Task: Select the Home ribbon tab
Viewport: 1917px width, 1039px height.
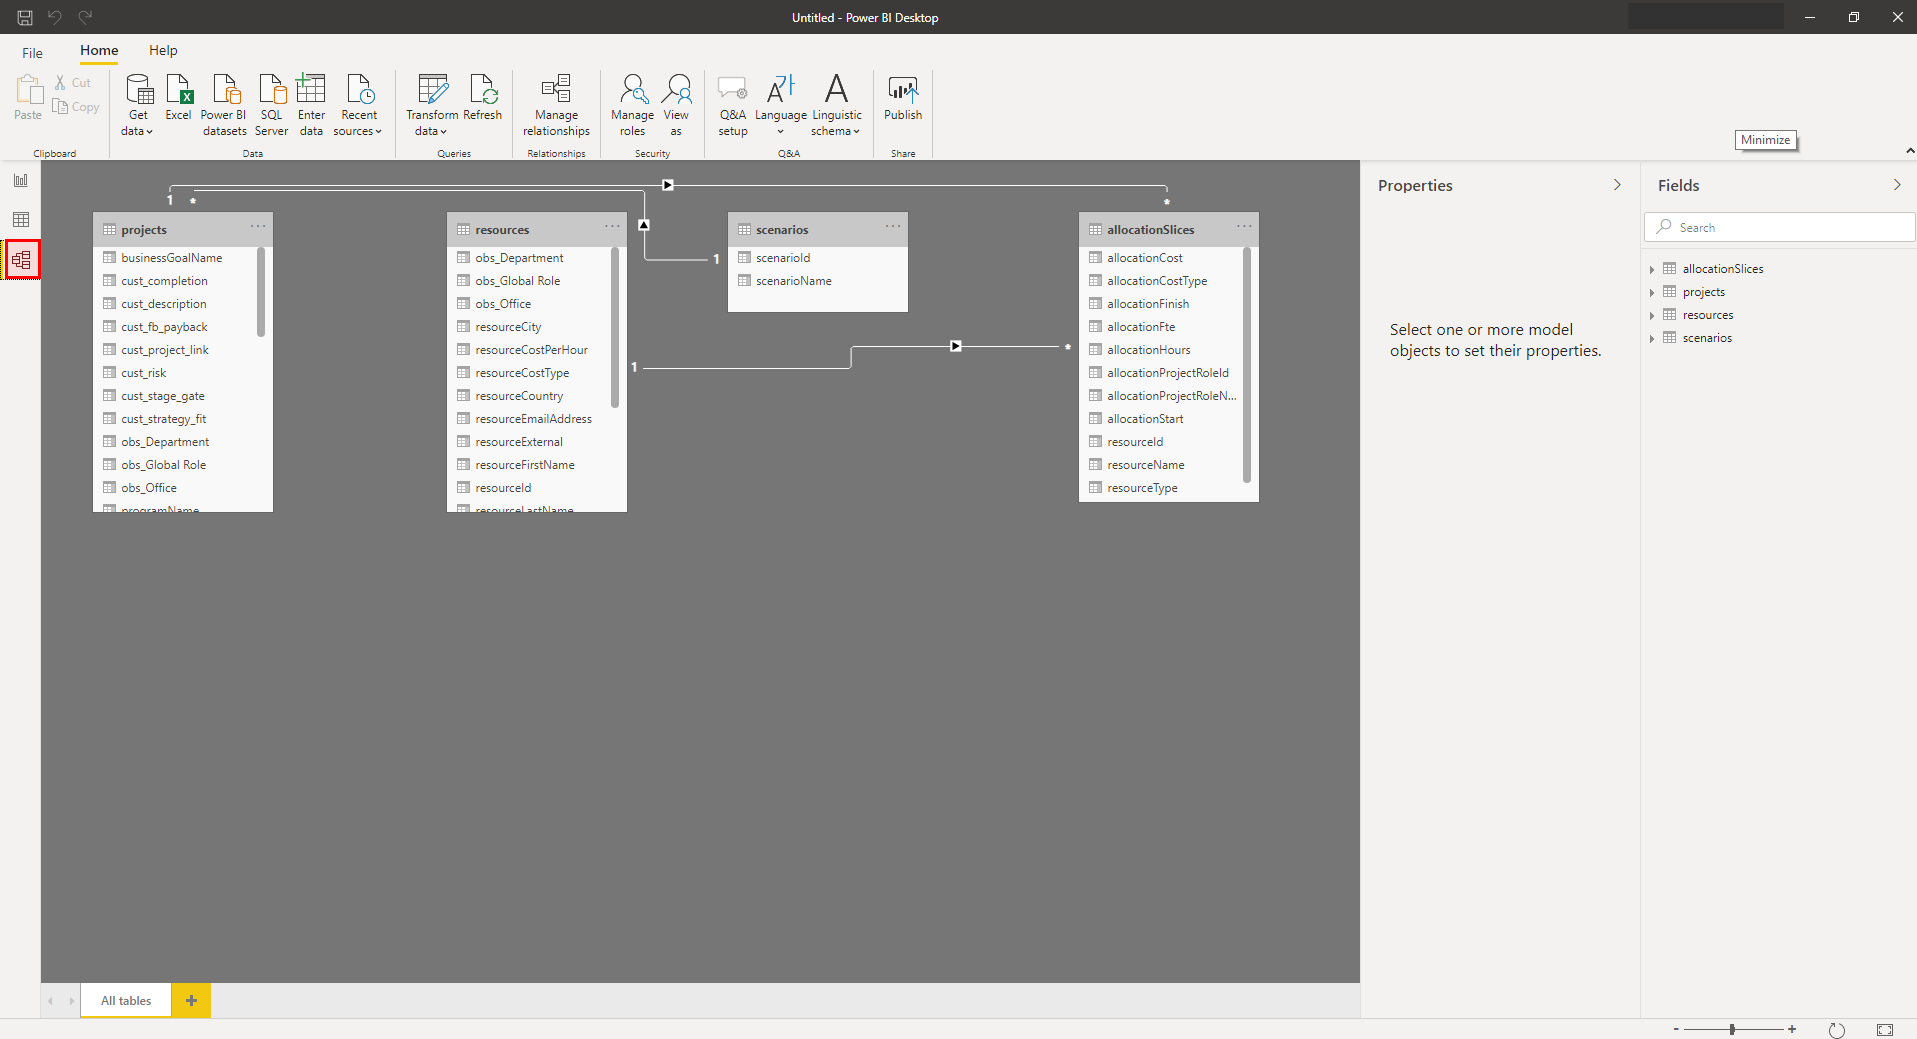Action: click(x=99, y=50)
